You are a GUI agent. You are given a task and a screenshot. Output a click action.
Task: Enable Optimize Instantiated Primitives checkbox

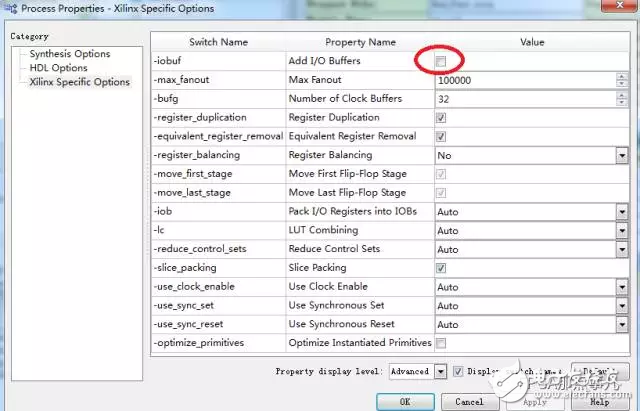click(x=441, y=343)
